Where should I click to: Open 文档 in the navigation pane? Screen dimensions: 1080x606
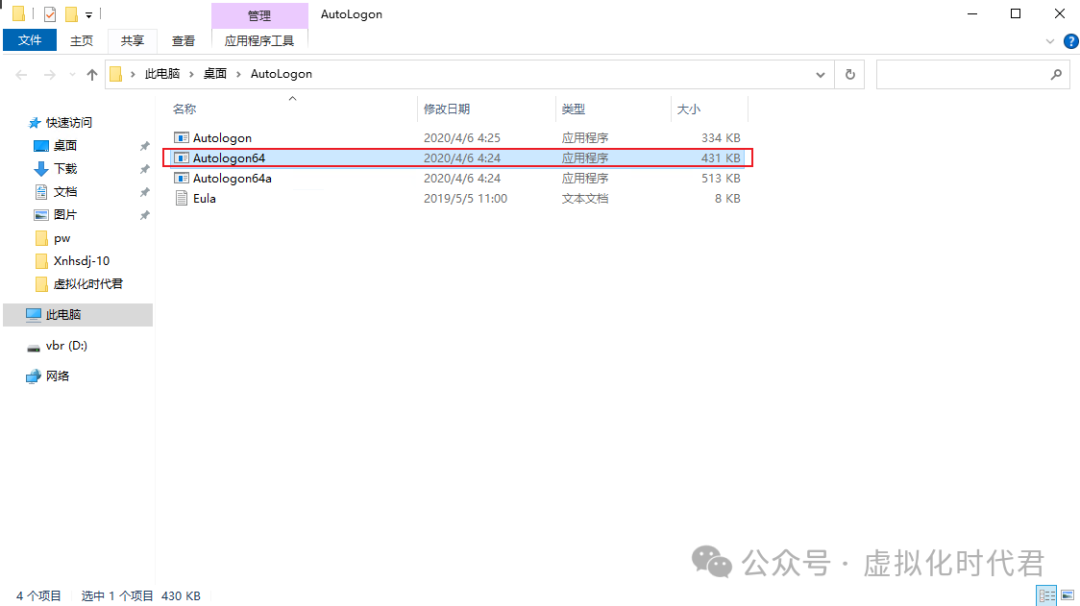pos(65,191)
